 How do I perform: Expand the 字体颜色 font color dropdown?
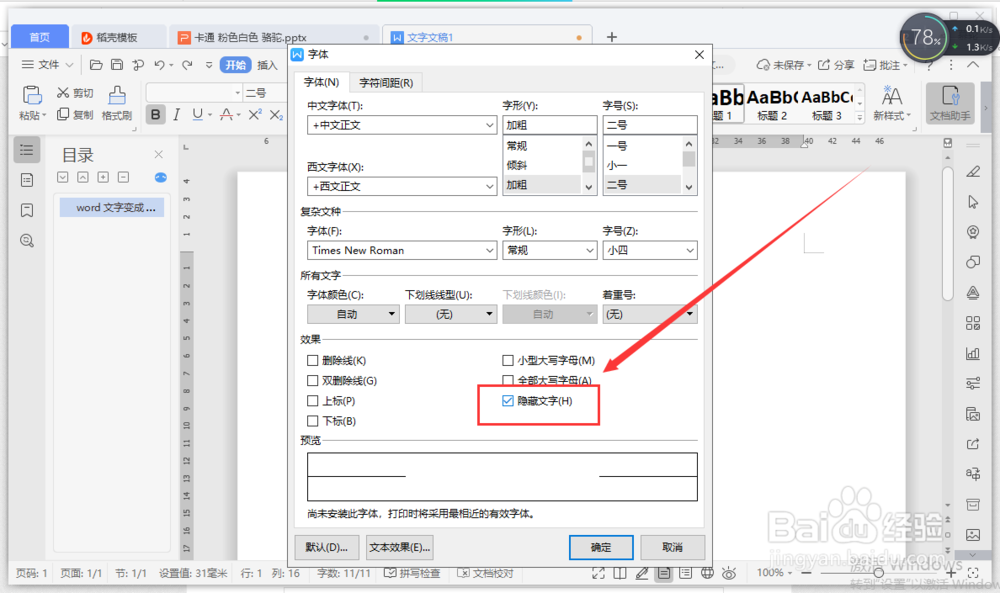(x=352, y=313)
